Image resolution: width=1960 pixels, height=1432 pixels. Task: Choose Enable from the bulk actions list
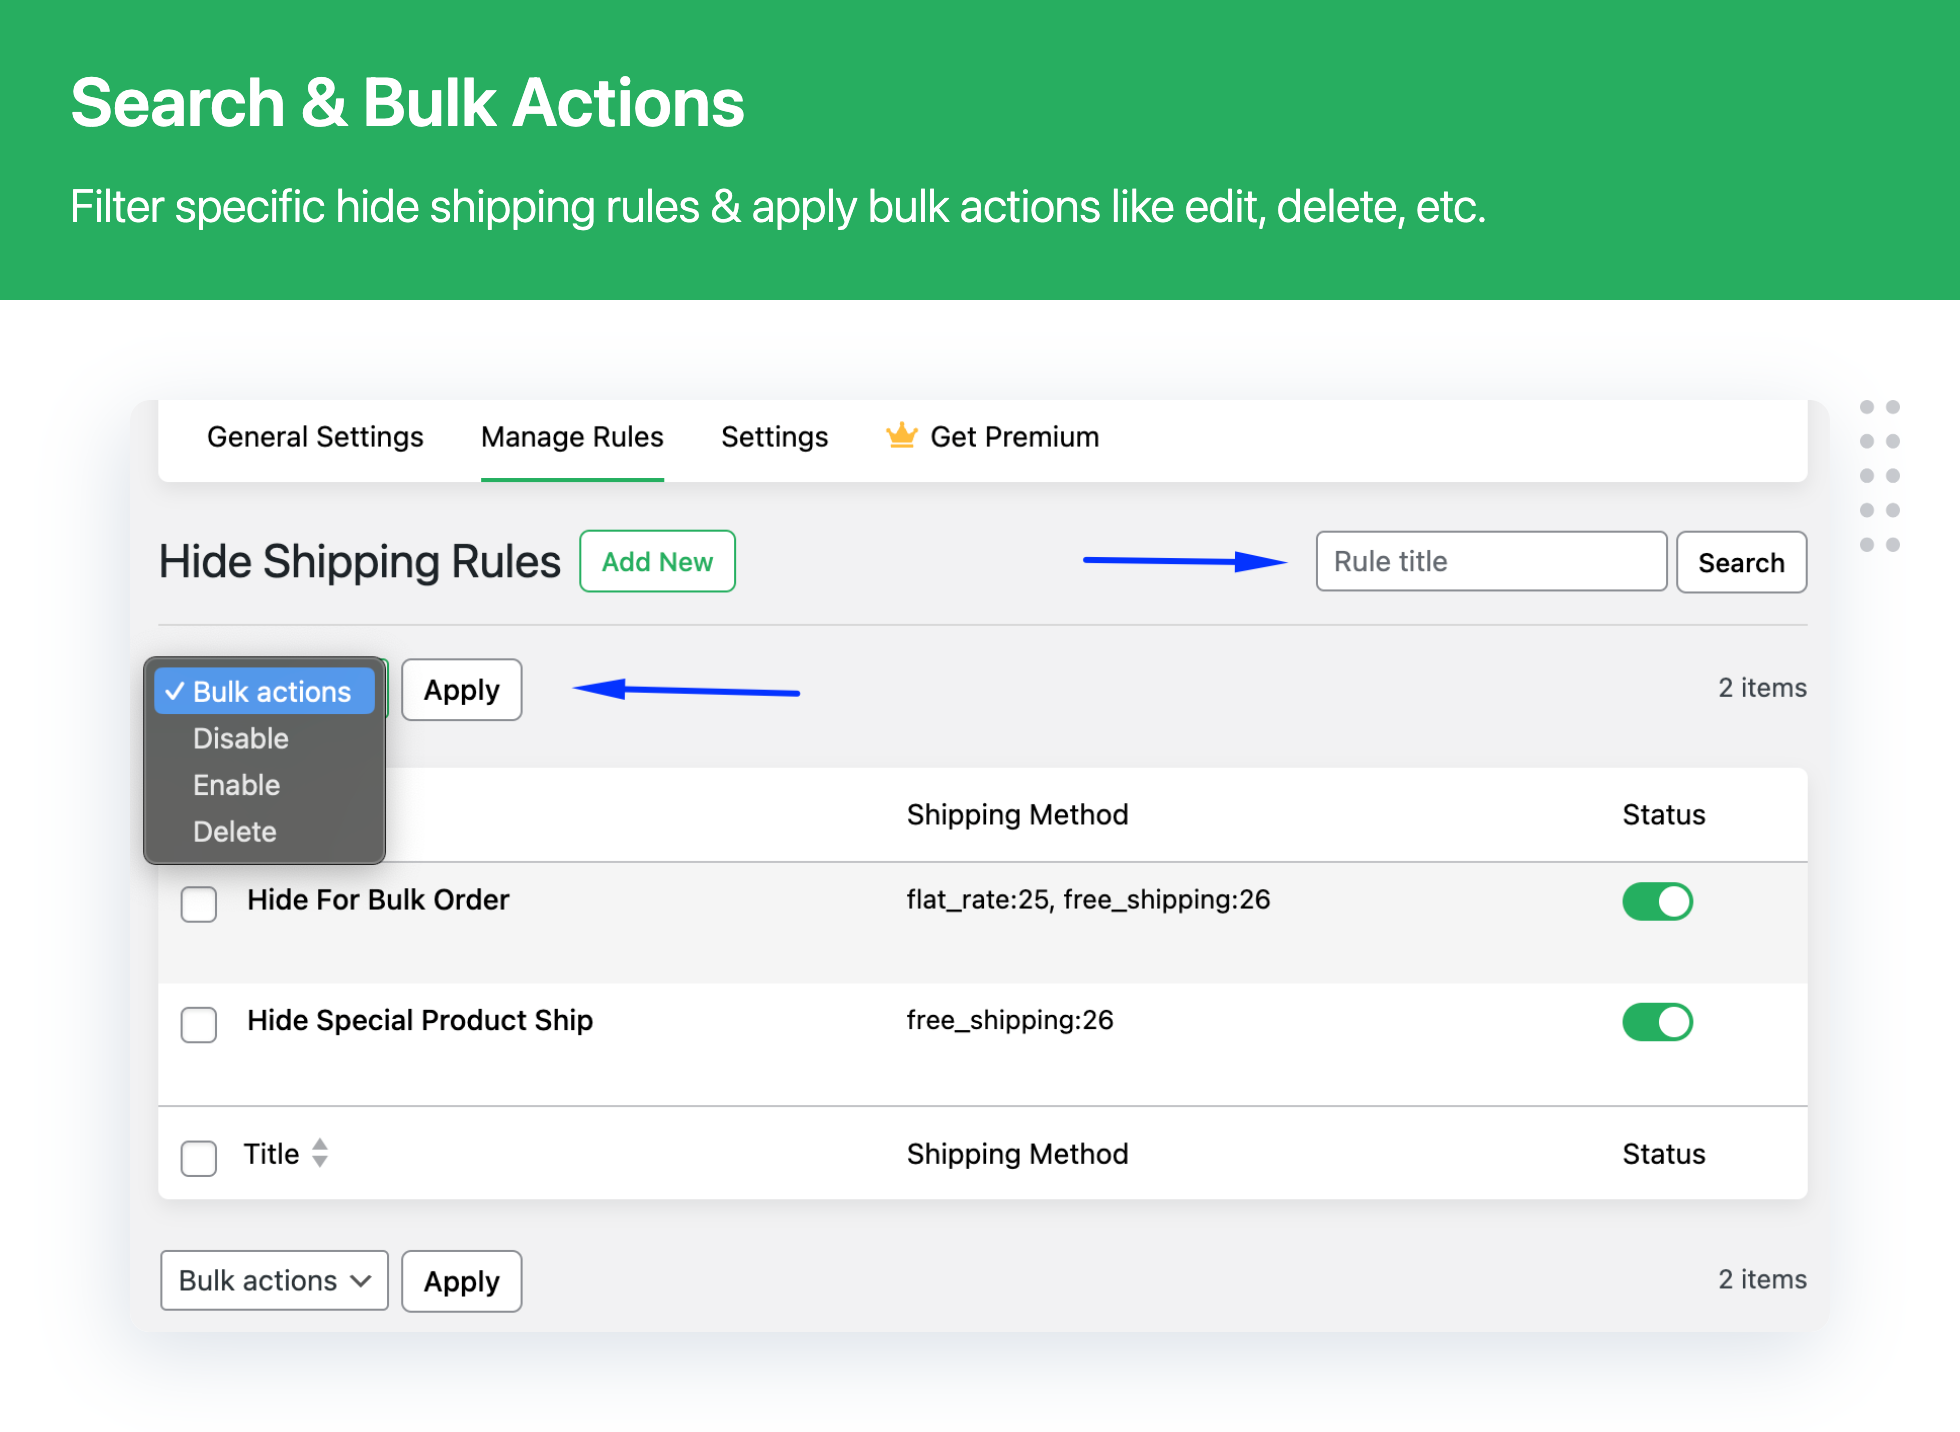tap(237, 785)
